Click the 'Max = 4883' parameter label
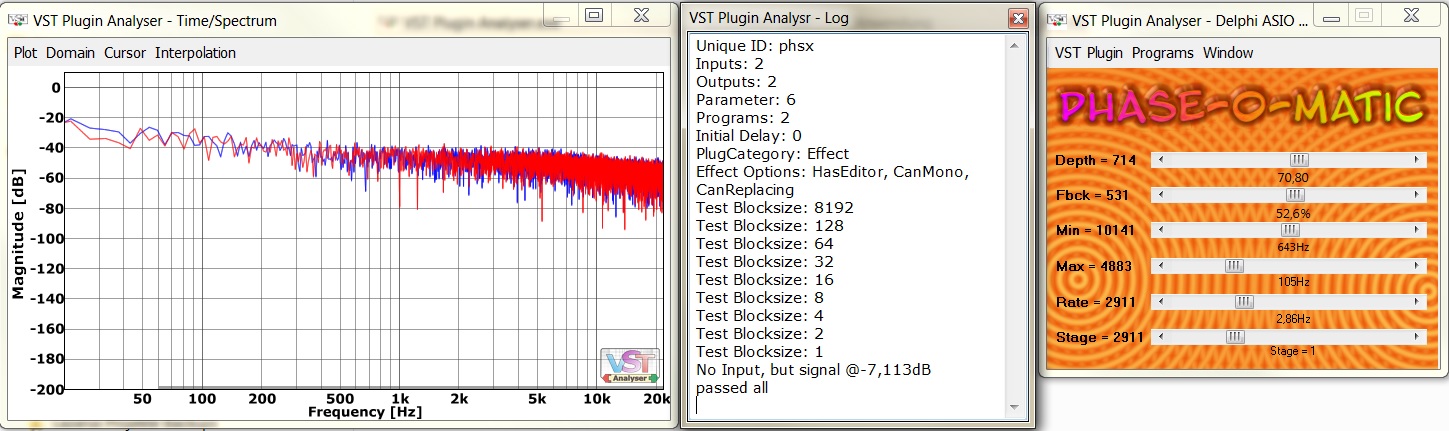This screenshot has width=1449, height=431. point(1096,267)
